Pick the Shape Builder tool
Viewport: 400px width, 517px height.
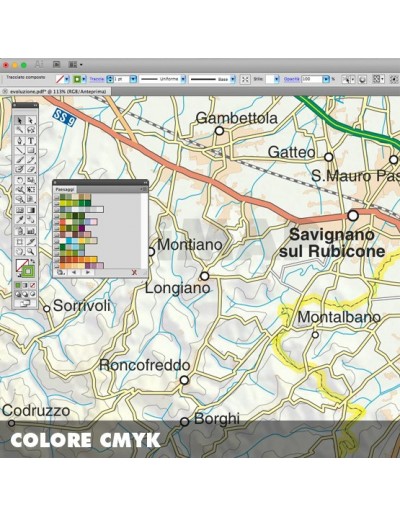pyautogui.click(x=20, y=198)
